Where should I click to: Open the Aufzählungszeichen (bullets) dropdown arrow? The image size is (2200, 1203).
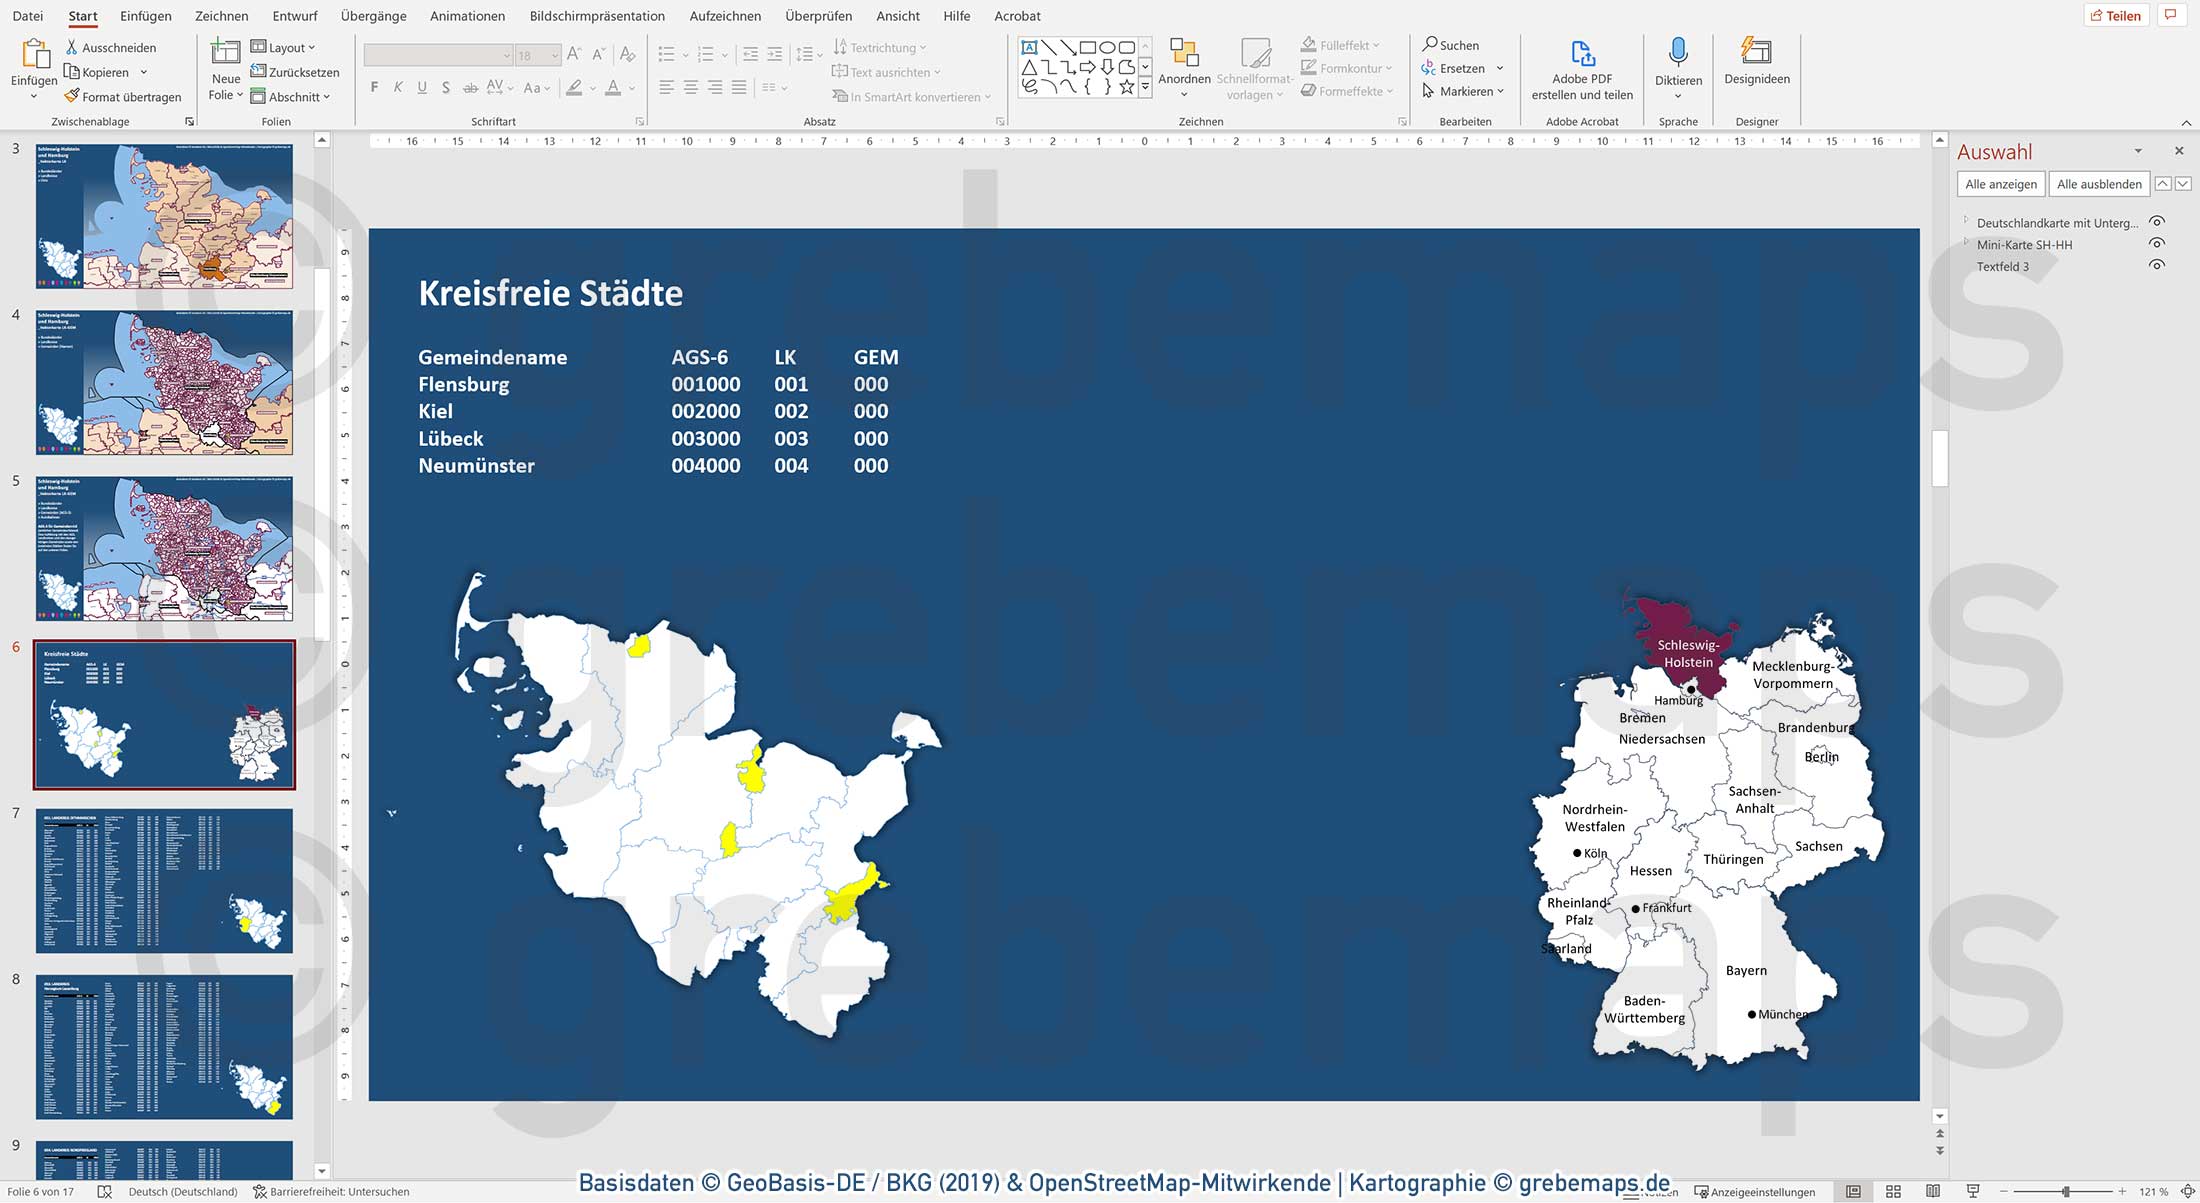(684, 54)
